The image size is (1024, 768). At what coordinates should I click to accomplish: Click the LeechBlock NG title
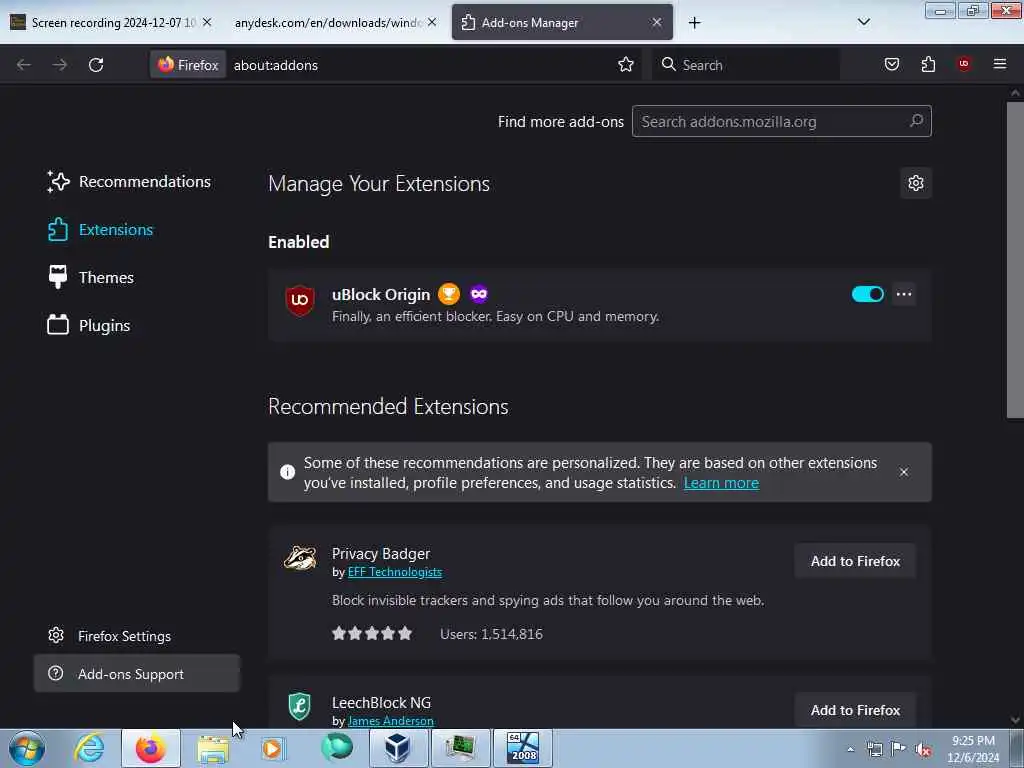381,703
